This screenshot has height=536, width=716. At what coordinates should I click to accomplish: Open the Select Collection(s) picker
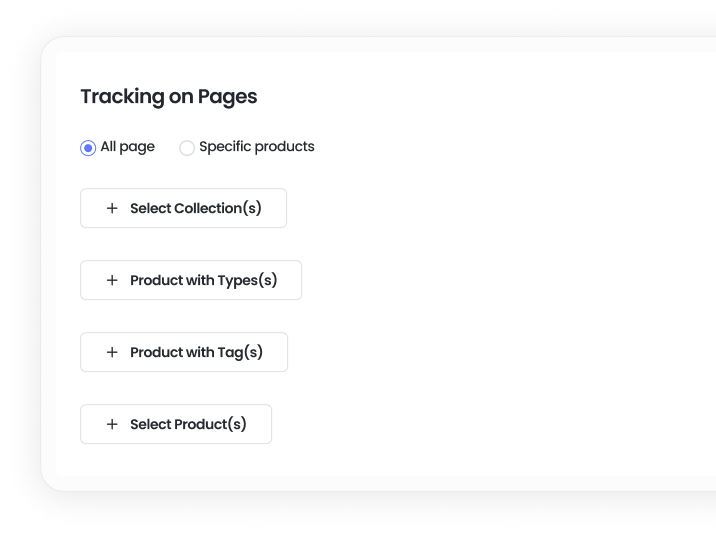(184, 208)
